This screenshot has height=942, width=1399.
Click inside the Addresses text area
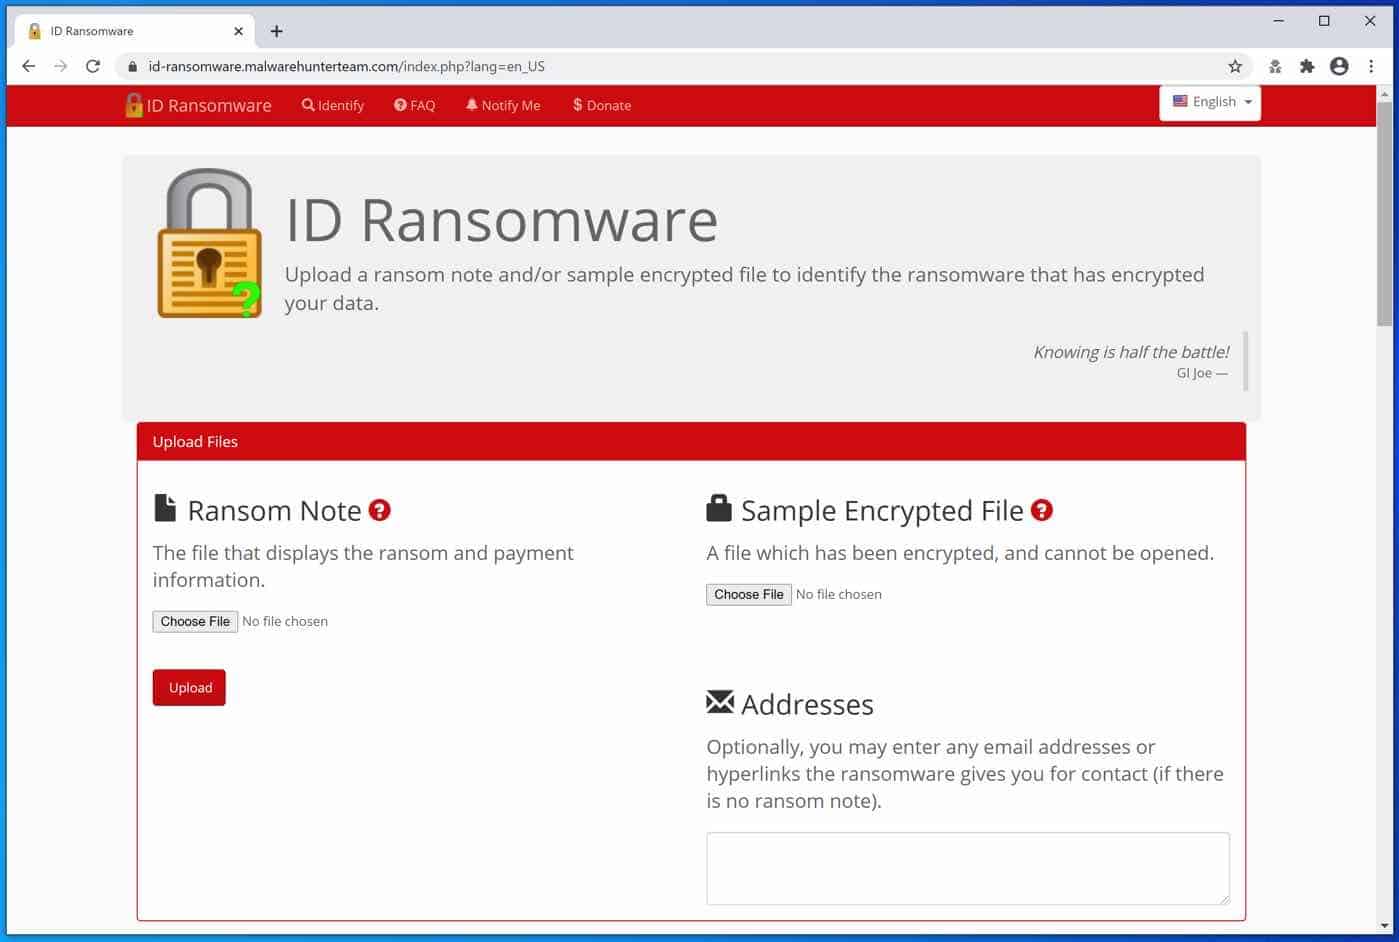click(x=967, y=868)
